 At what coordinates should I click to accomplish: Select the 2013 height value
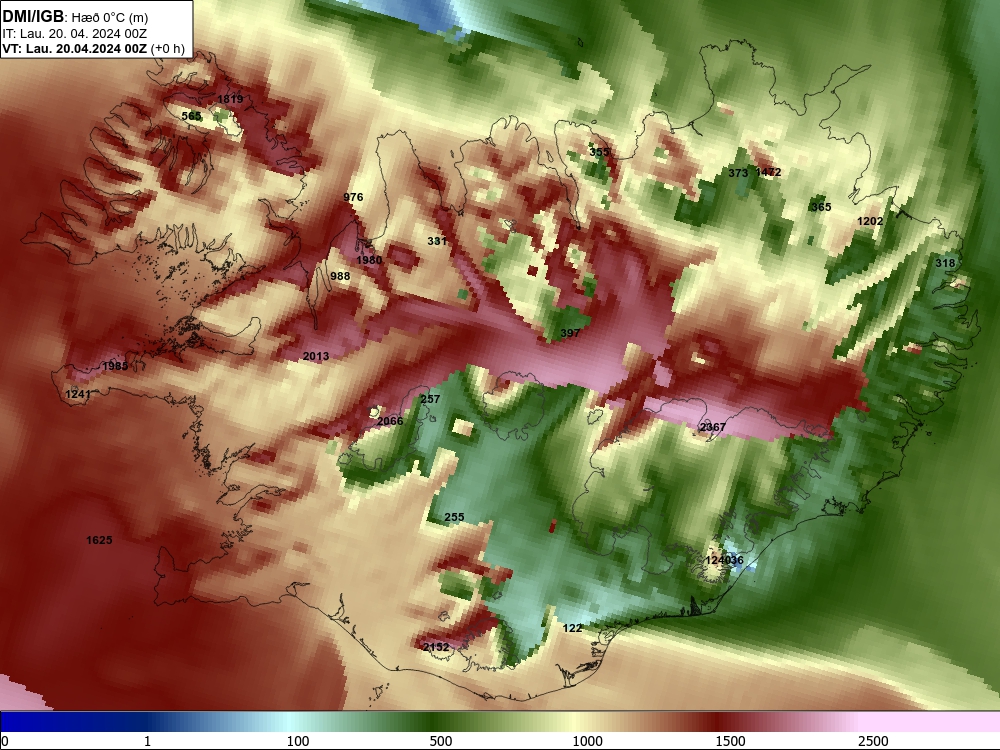tap(316, 357)
